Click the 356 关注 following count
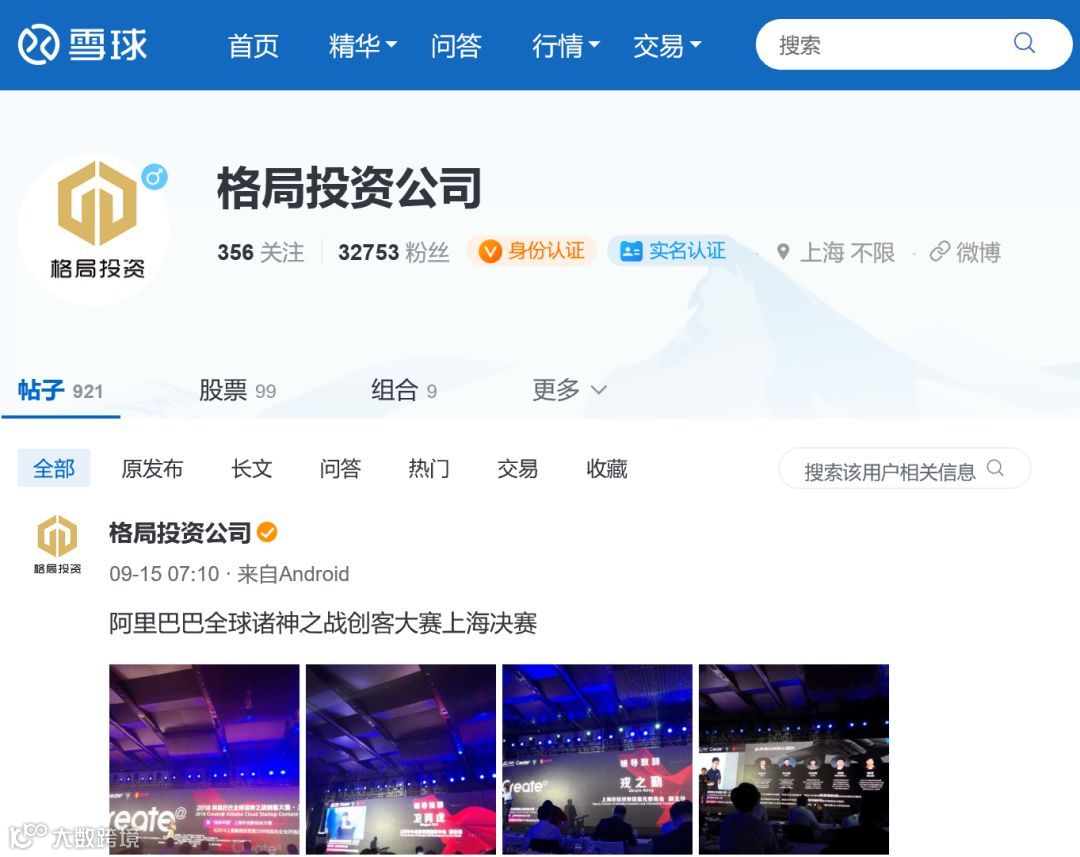 tap(260, 252)
